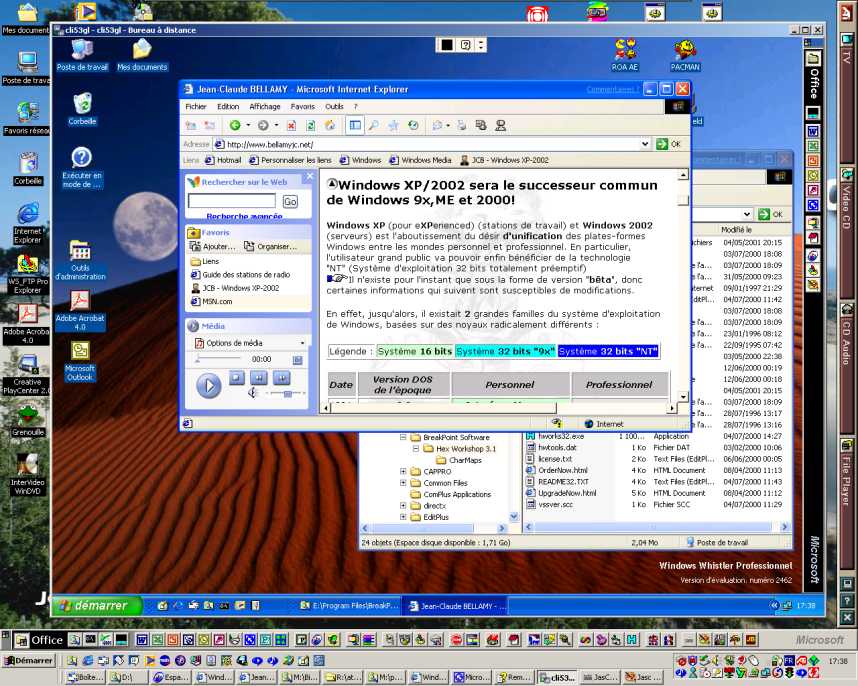Click the Mail envelope icon in IE toolbar
Screen dimensions: 858x686
tap(437, 126)
